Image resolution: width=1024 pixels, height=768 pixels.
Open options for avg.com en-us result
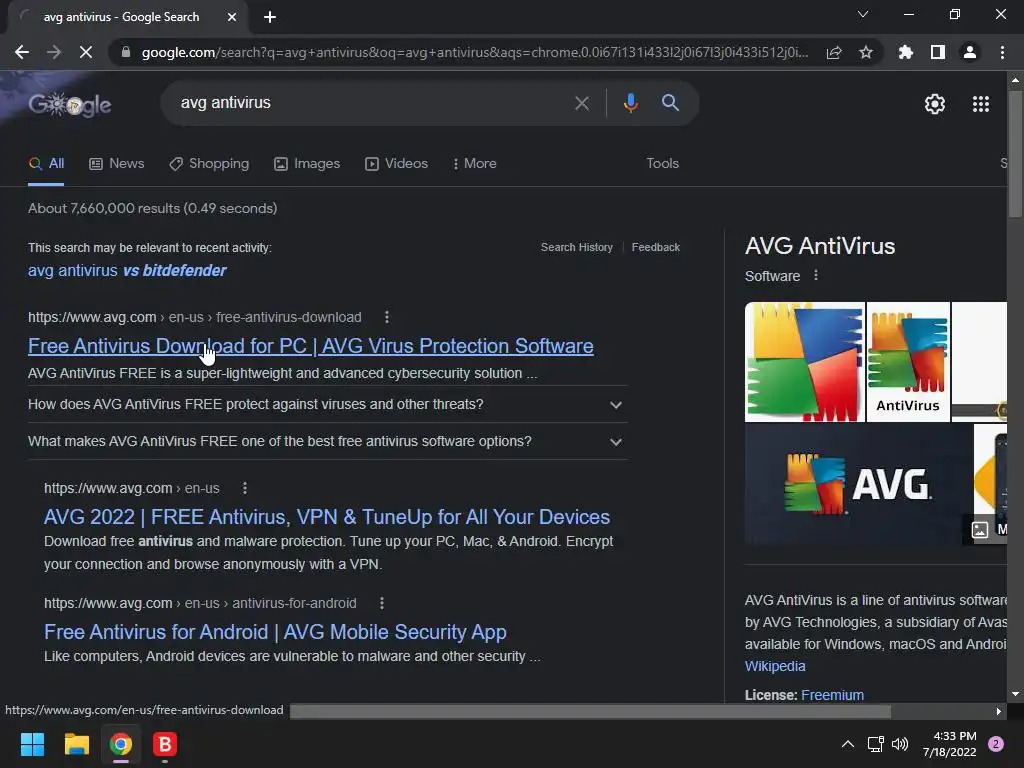(244, 488)
